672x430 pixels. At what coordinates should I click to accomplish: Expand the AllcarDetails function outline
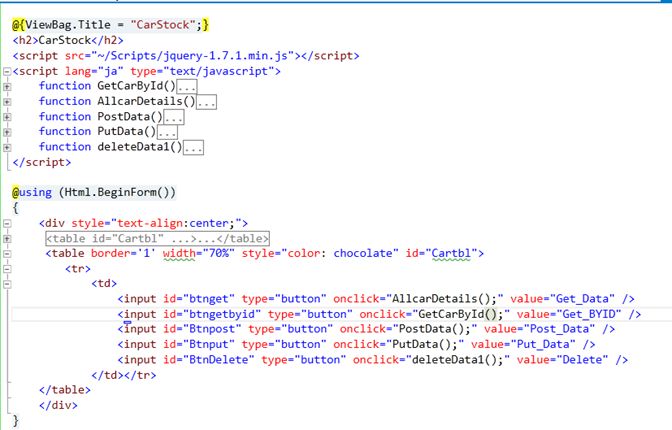[7, 102]
